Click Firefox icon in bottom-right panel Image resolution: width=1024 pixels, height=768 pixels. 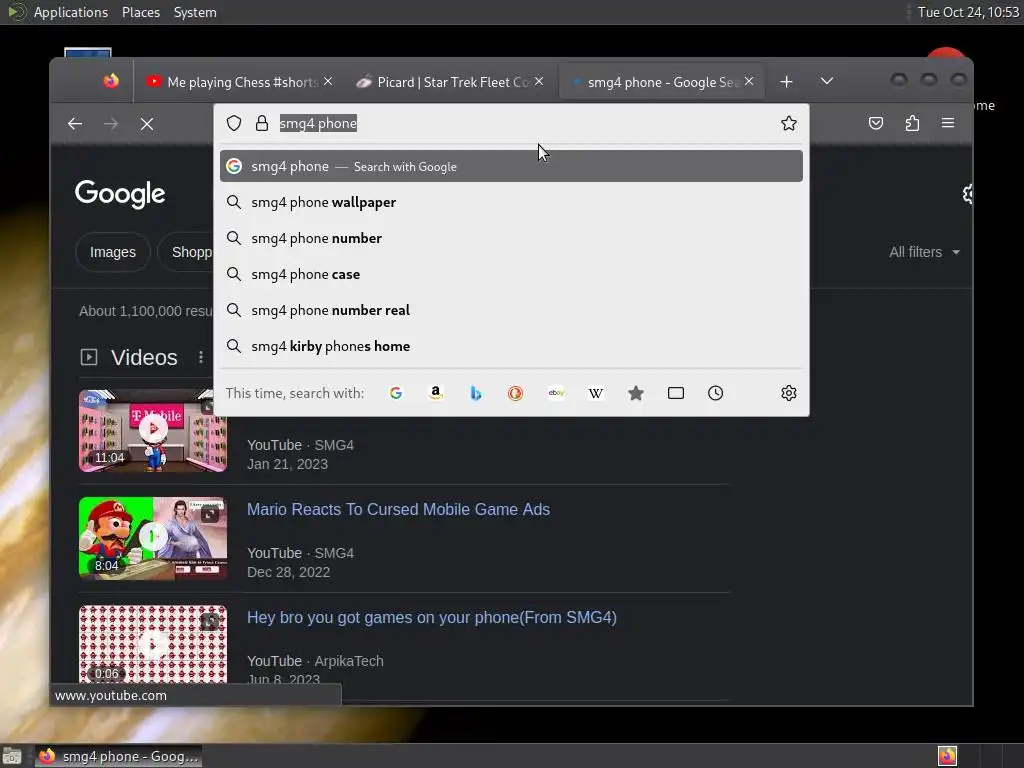[948, 756]
